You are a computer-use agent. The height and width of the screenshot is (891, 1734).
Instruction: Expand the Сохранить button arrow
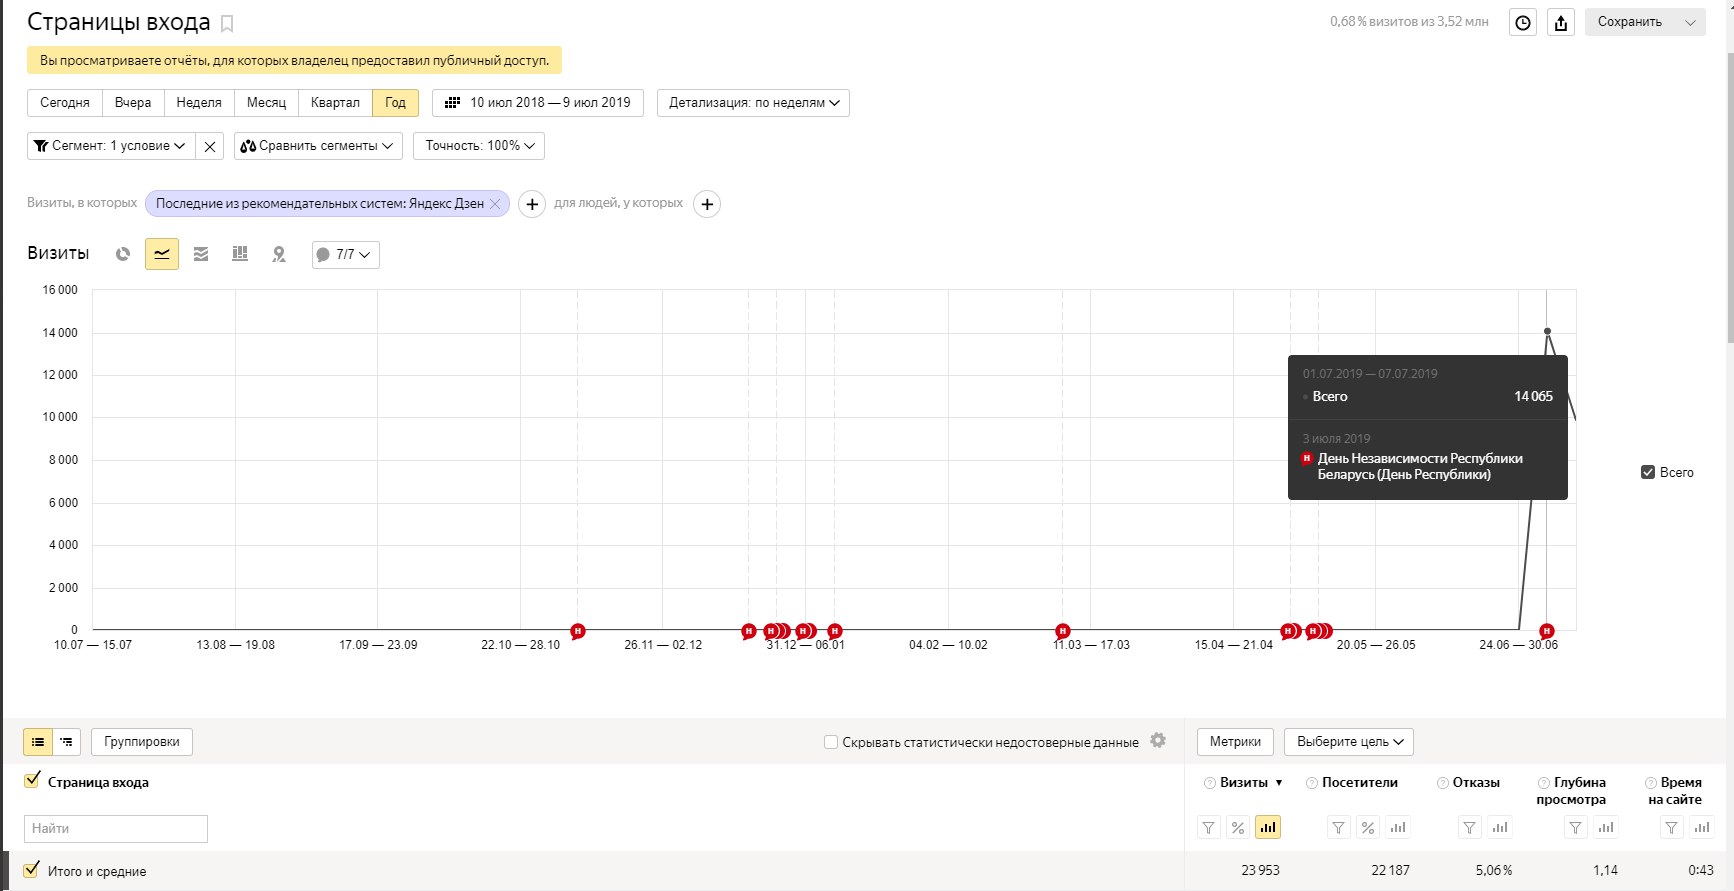[x=1691, y=22]
